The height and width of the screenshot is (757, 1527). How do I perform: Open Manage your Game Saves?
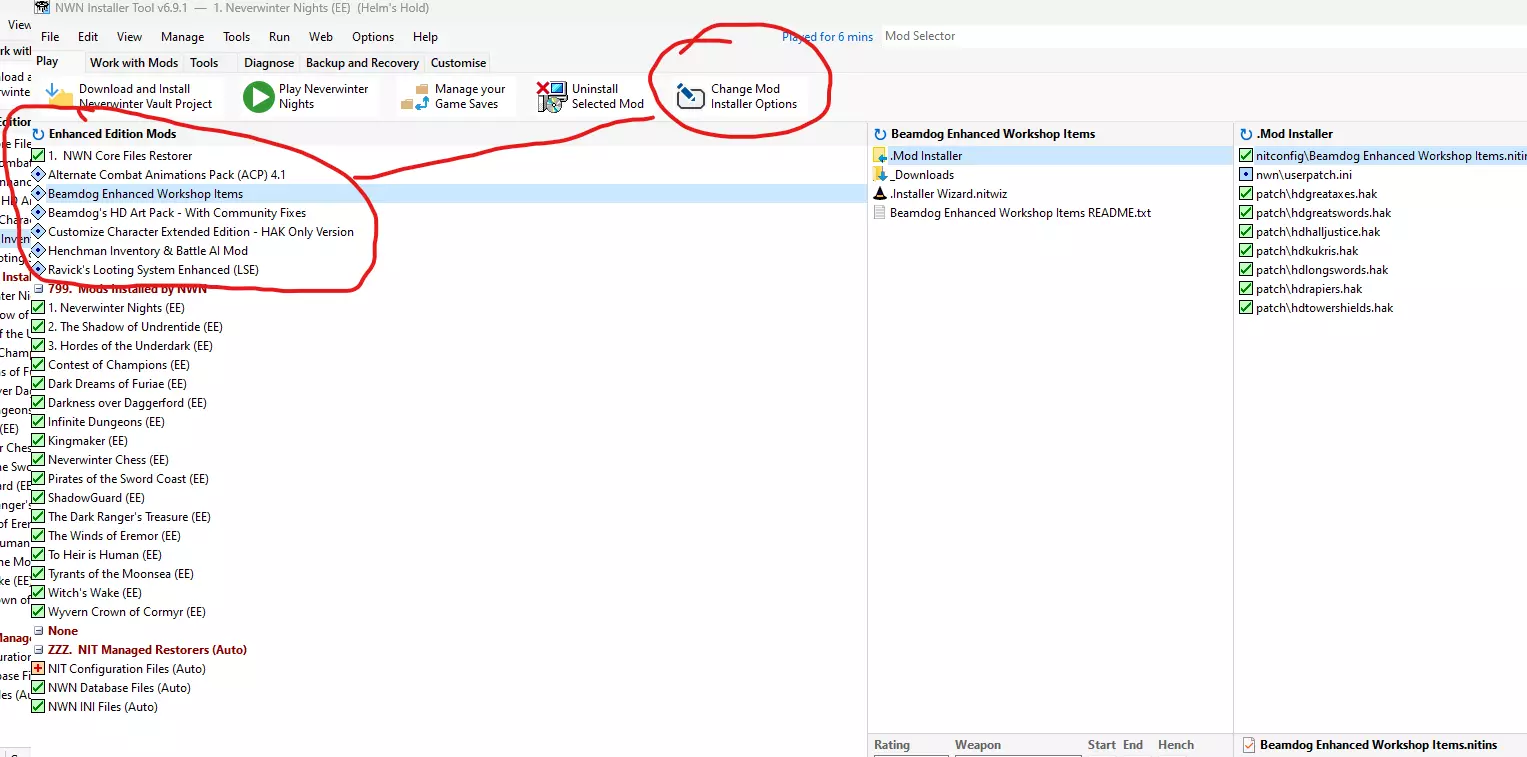tap(455, 96)
